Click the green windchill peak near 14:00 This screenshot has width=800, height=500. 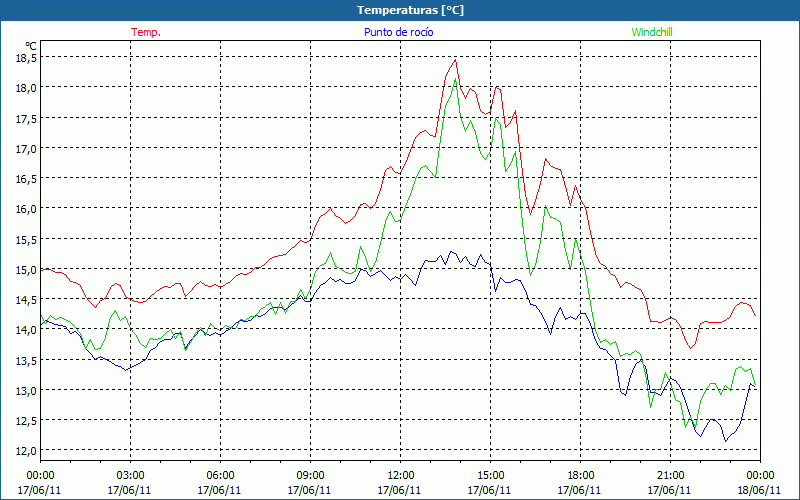455,79
